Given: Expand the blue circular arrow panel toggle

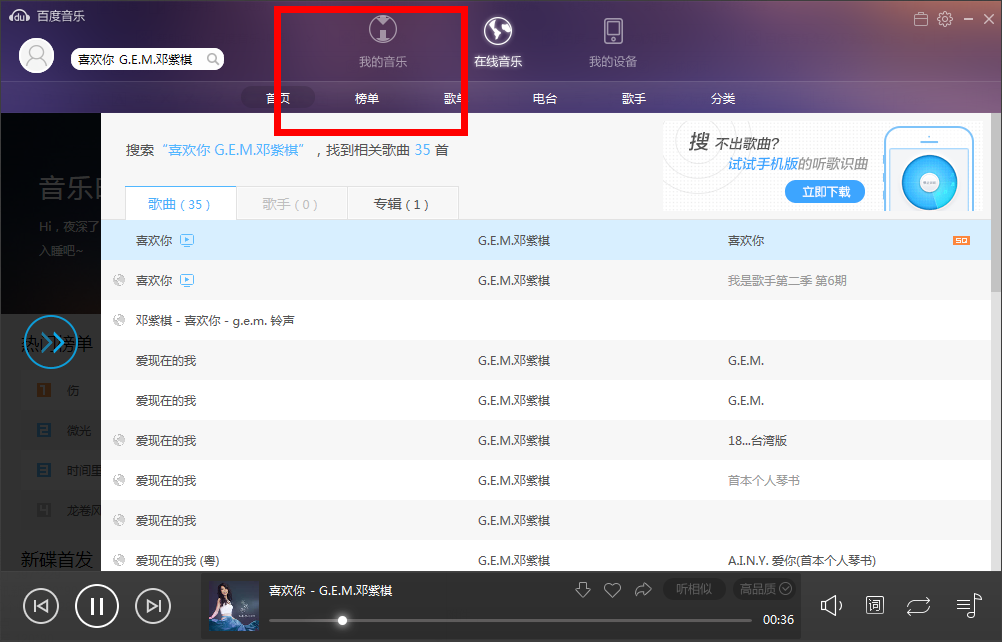Looking at the screenshot, I should tap(51, 342).
